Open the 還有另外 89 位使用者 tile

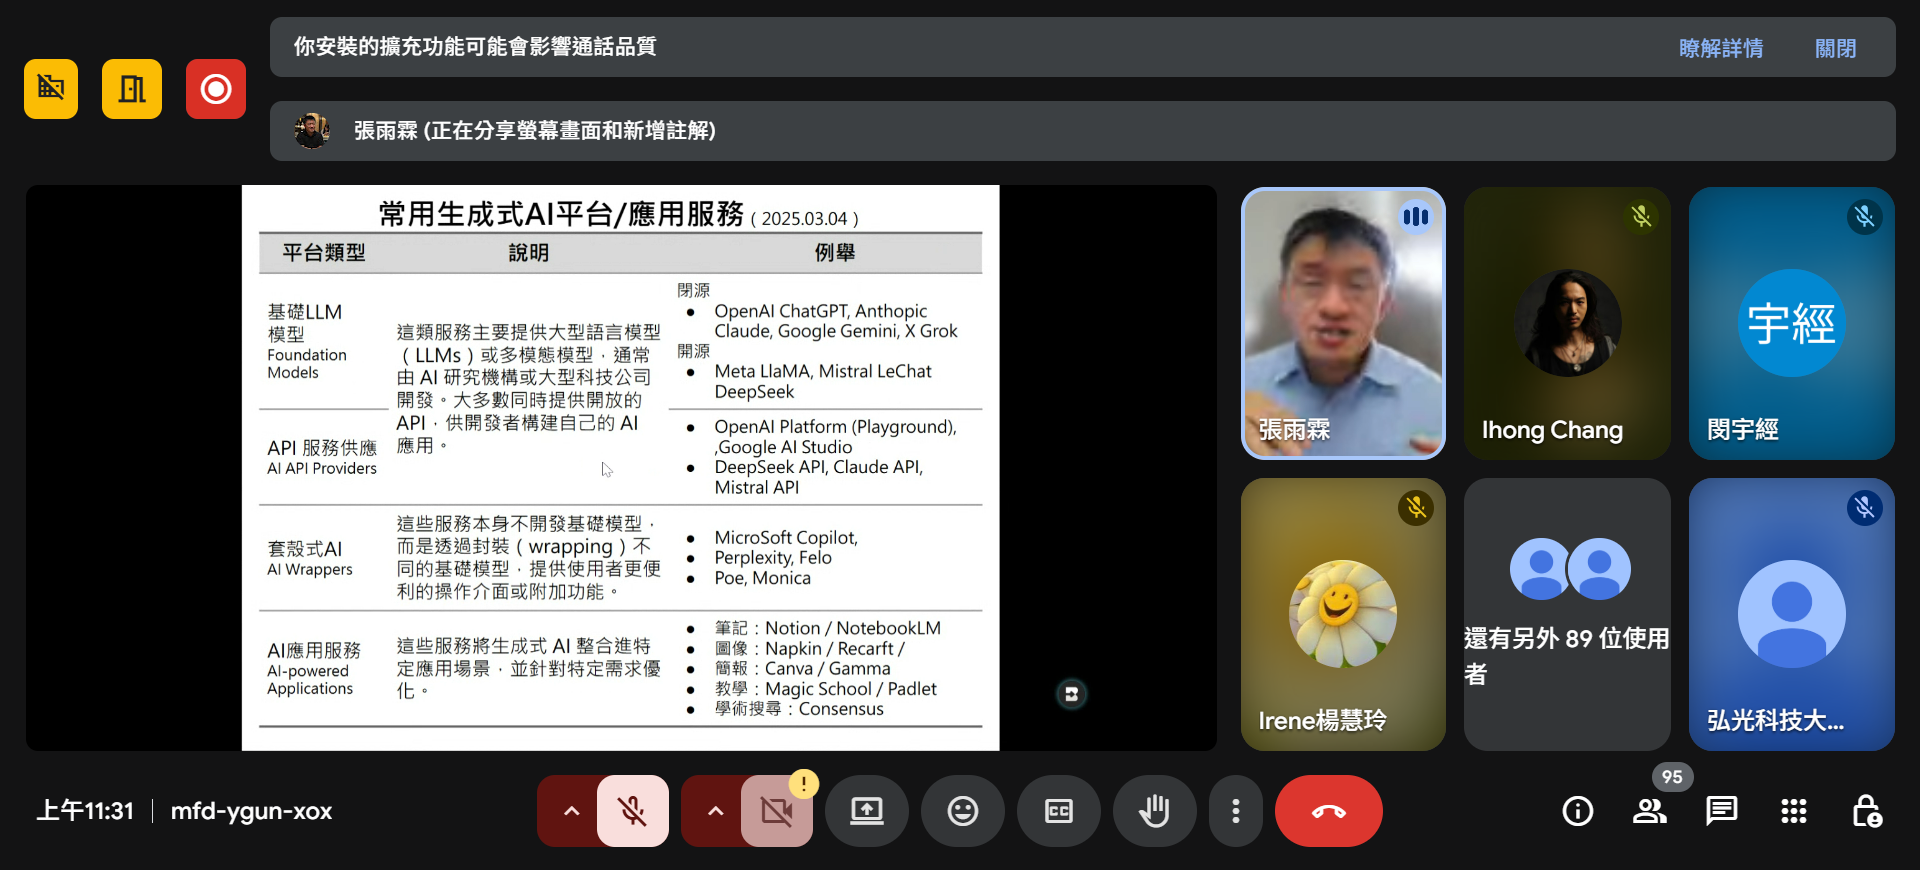pyautogui.click(x=1567, y=614)
